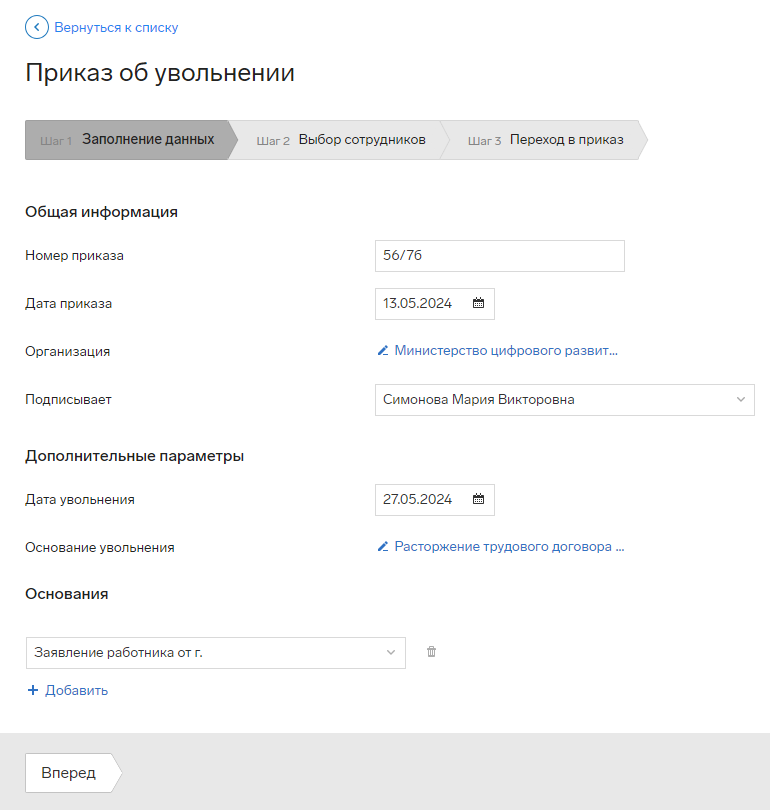Click pencil icon next to organization
770x810 pixels.
[383, 351]
